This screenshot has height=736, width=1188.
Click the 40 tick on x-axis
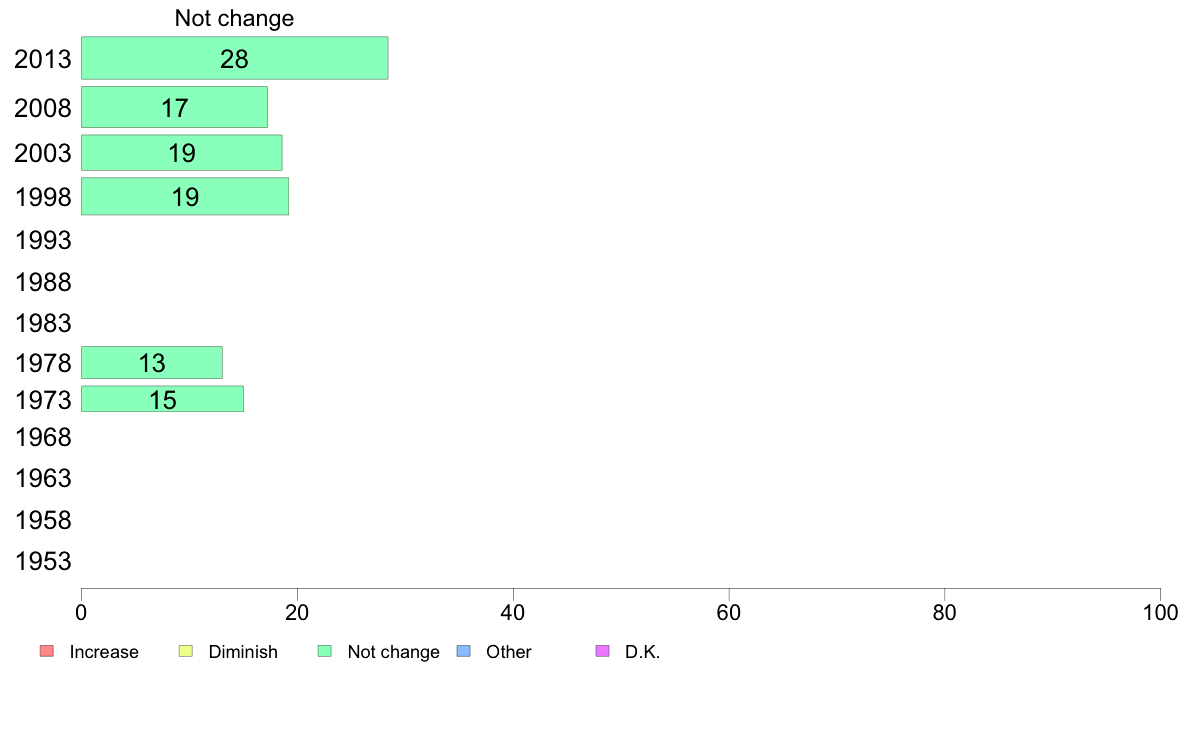(x=513, y=612)
